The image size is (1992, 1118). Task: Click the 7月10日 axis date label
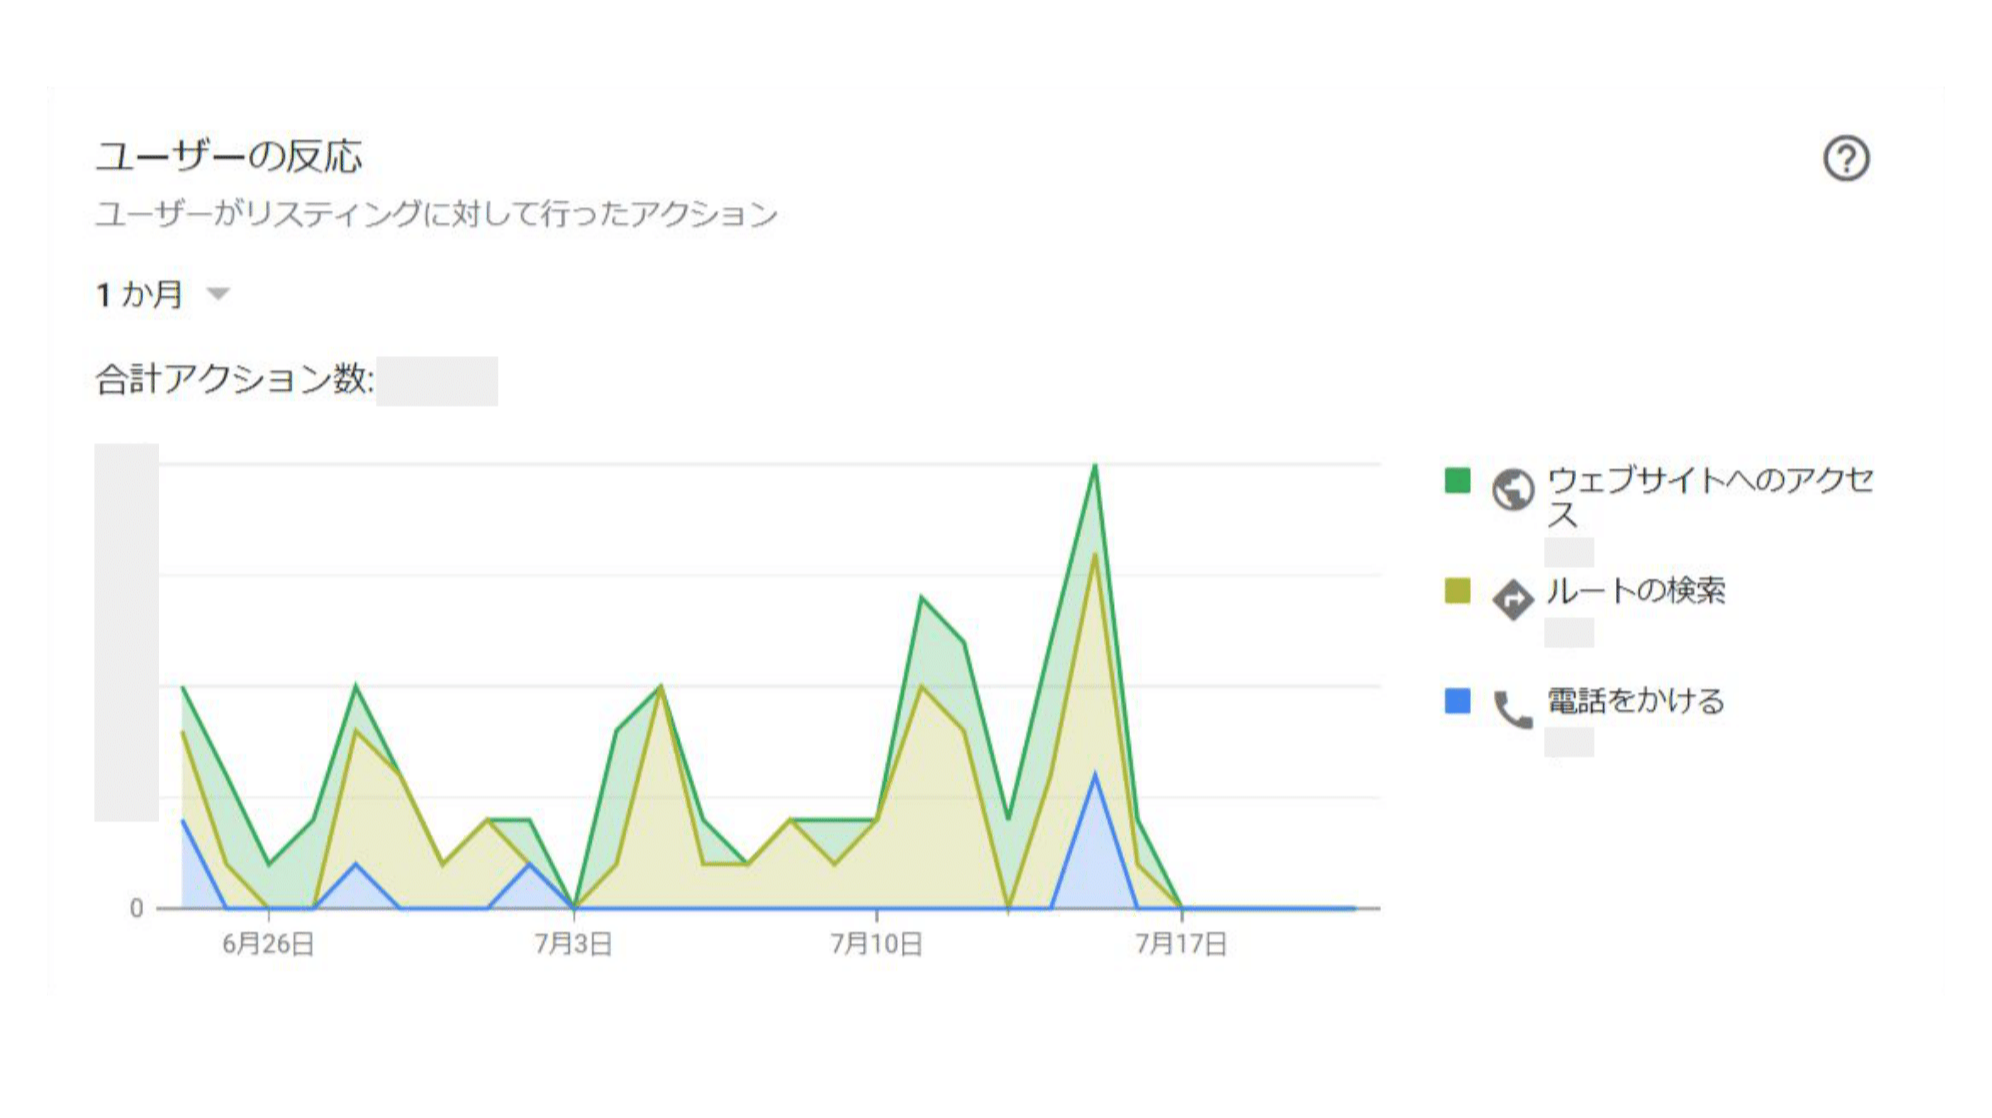point(876,944)
